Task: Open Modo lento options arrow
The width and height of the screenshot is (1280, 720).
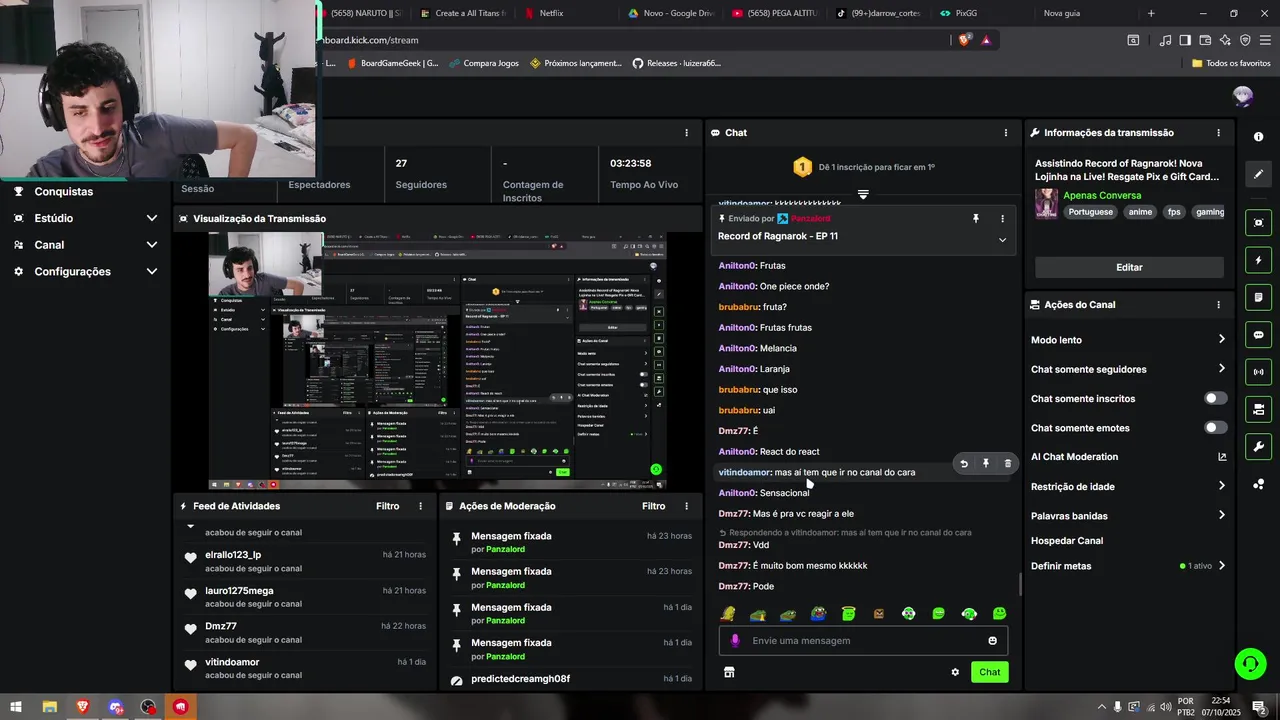Action: [1221, 340]
